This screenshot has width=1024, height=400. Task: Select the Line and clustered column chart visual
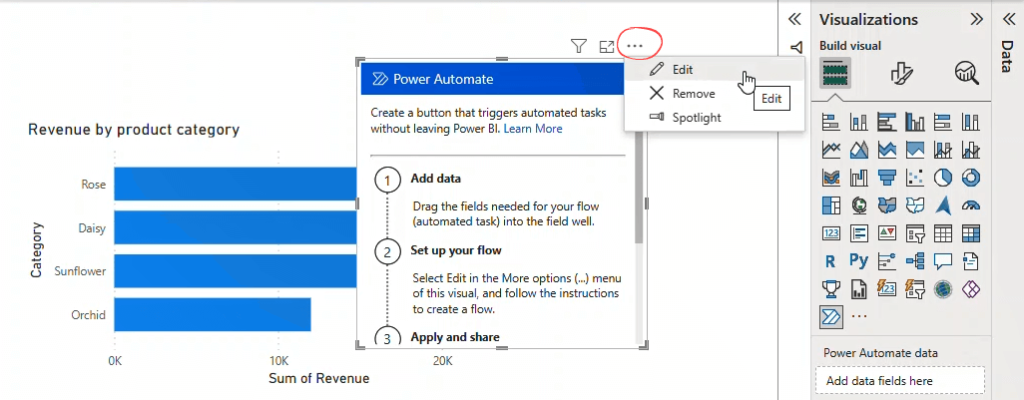tap(972, 150)
